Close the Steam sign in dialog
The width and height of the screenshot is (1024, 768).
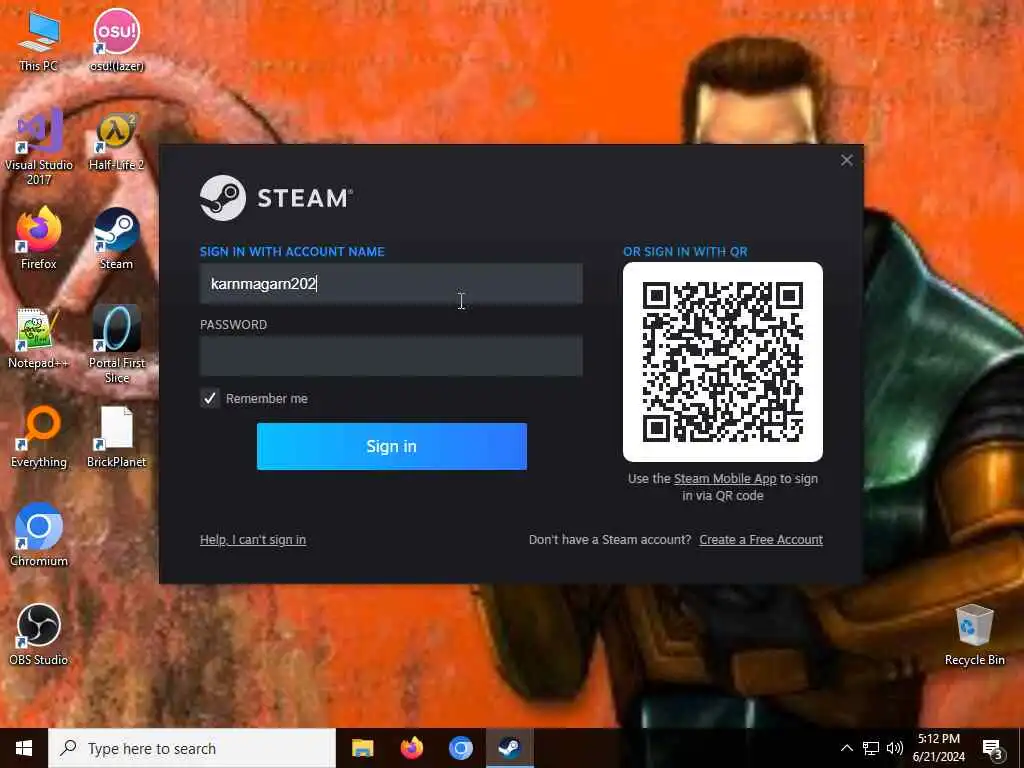[x=846, y=160]
